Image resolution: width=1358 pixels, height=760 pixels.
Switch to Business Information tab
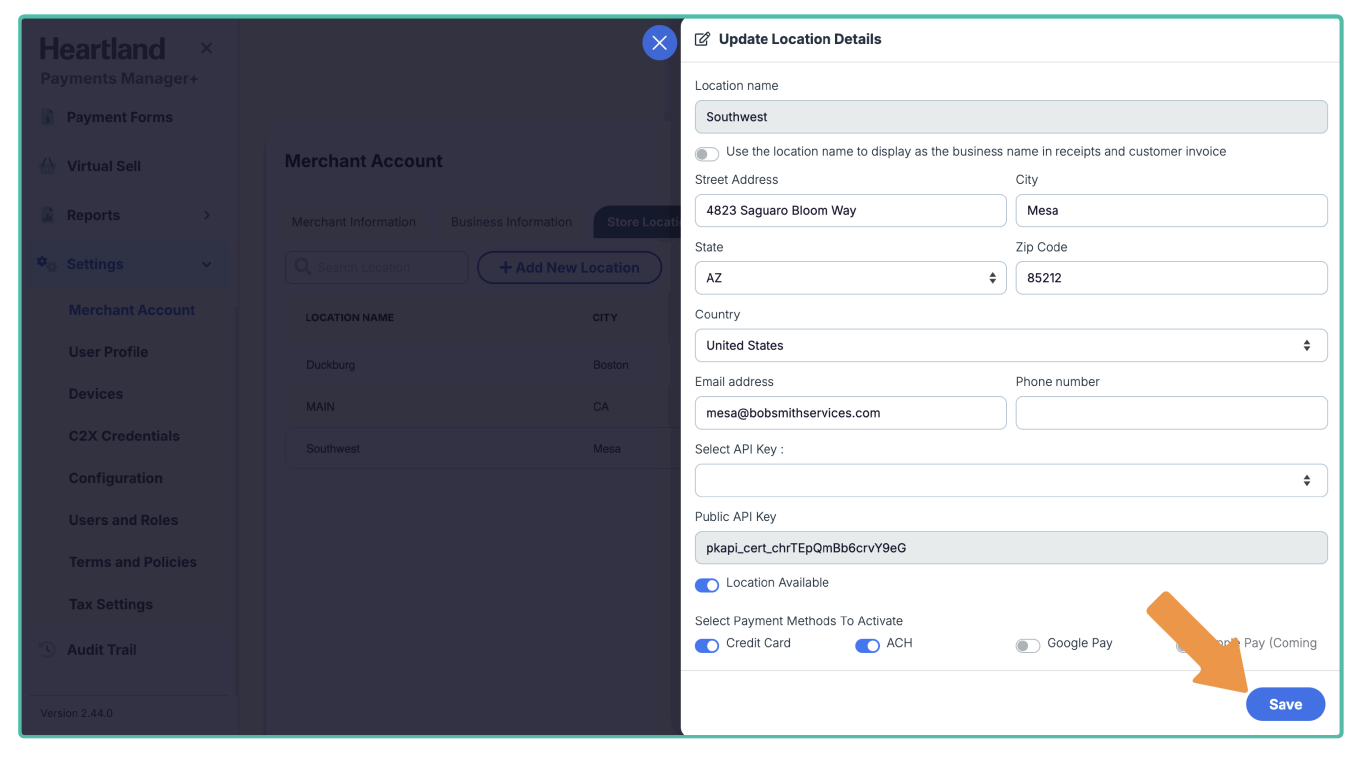[x=511, y=222]
